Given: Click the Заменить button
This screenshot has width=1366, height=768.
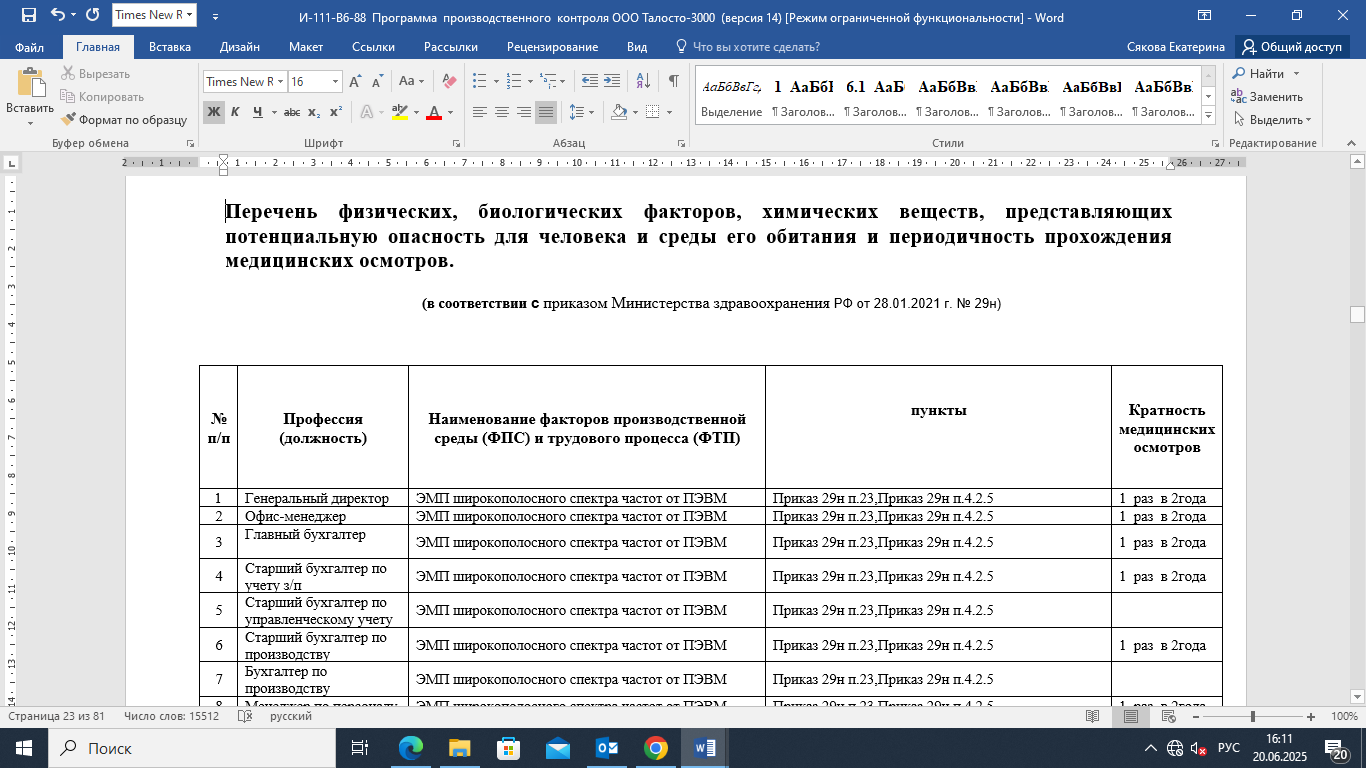Looking at the screenshot, I should click(1266, 97).
